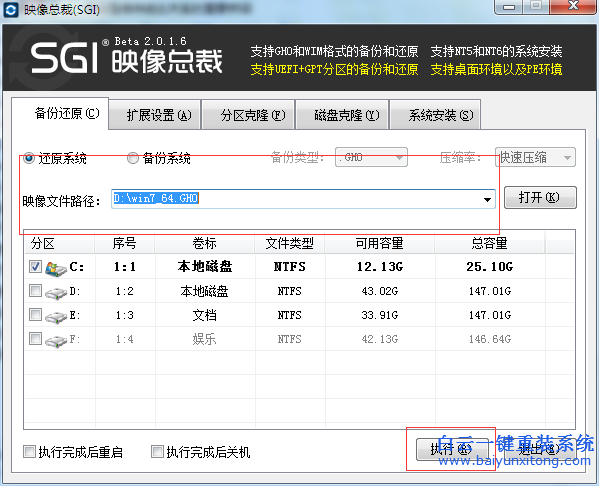Viewport: 599px width, 486px height.
Task: Sort by the 序号 column header
Action: [x=125, y=243]
